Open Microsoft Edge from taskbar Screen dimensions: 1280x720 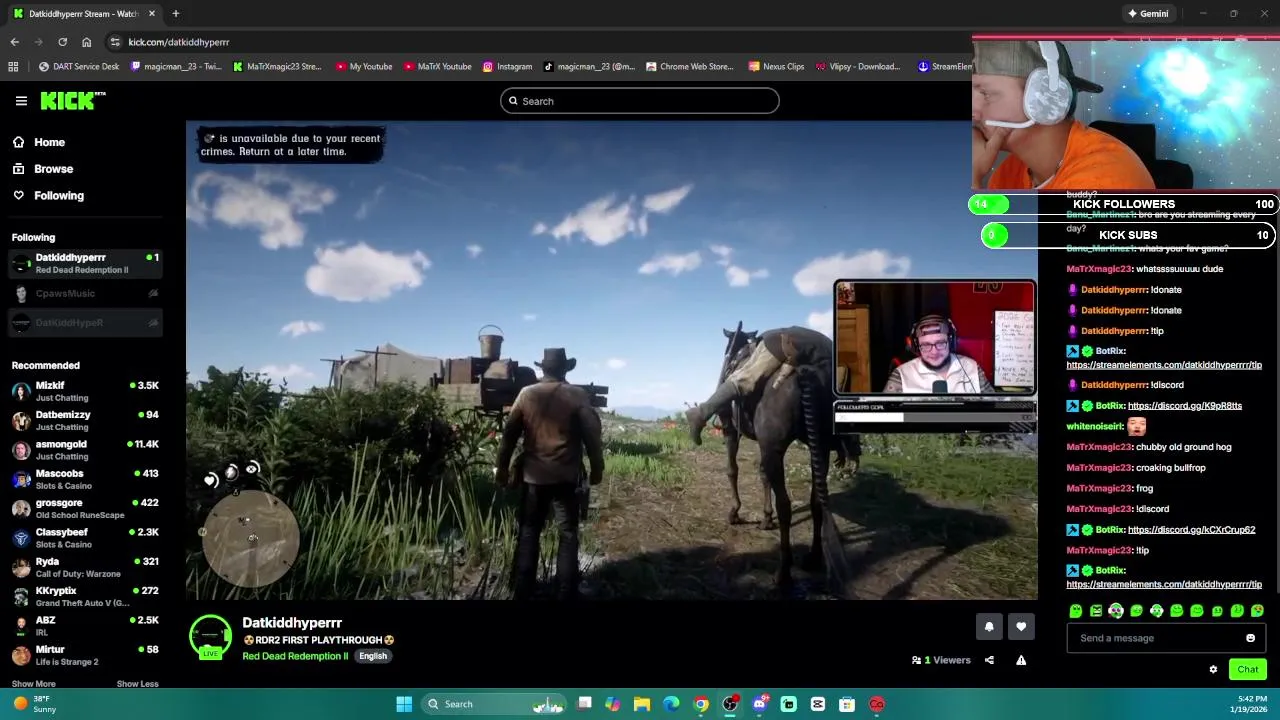pyautogui.click(x=671, y=704)
